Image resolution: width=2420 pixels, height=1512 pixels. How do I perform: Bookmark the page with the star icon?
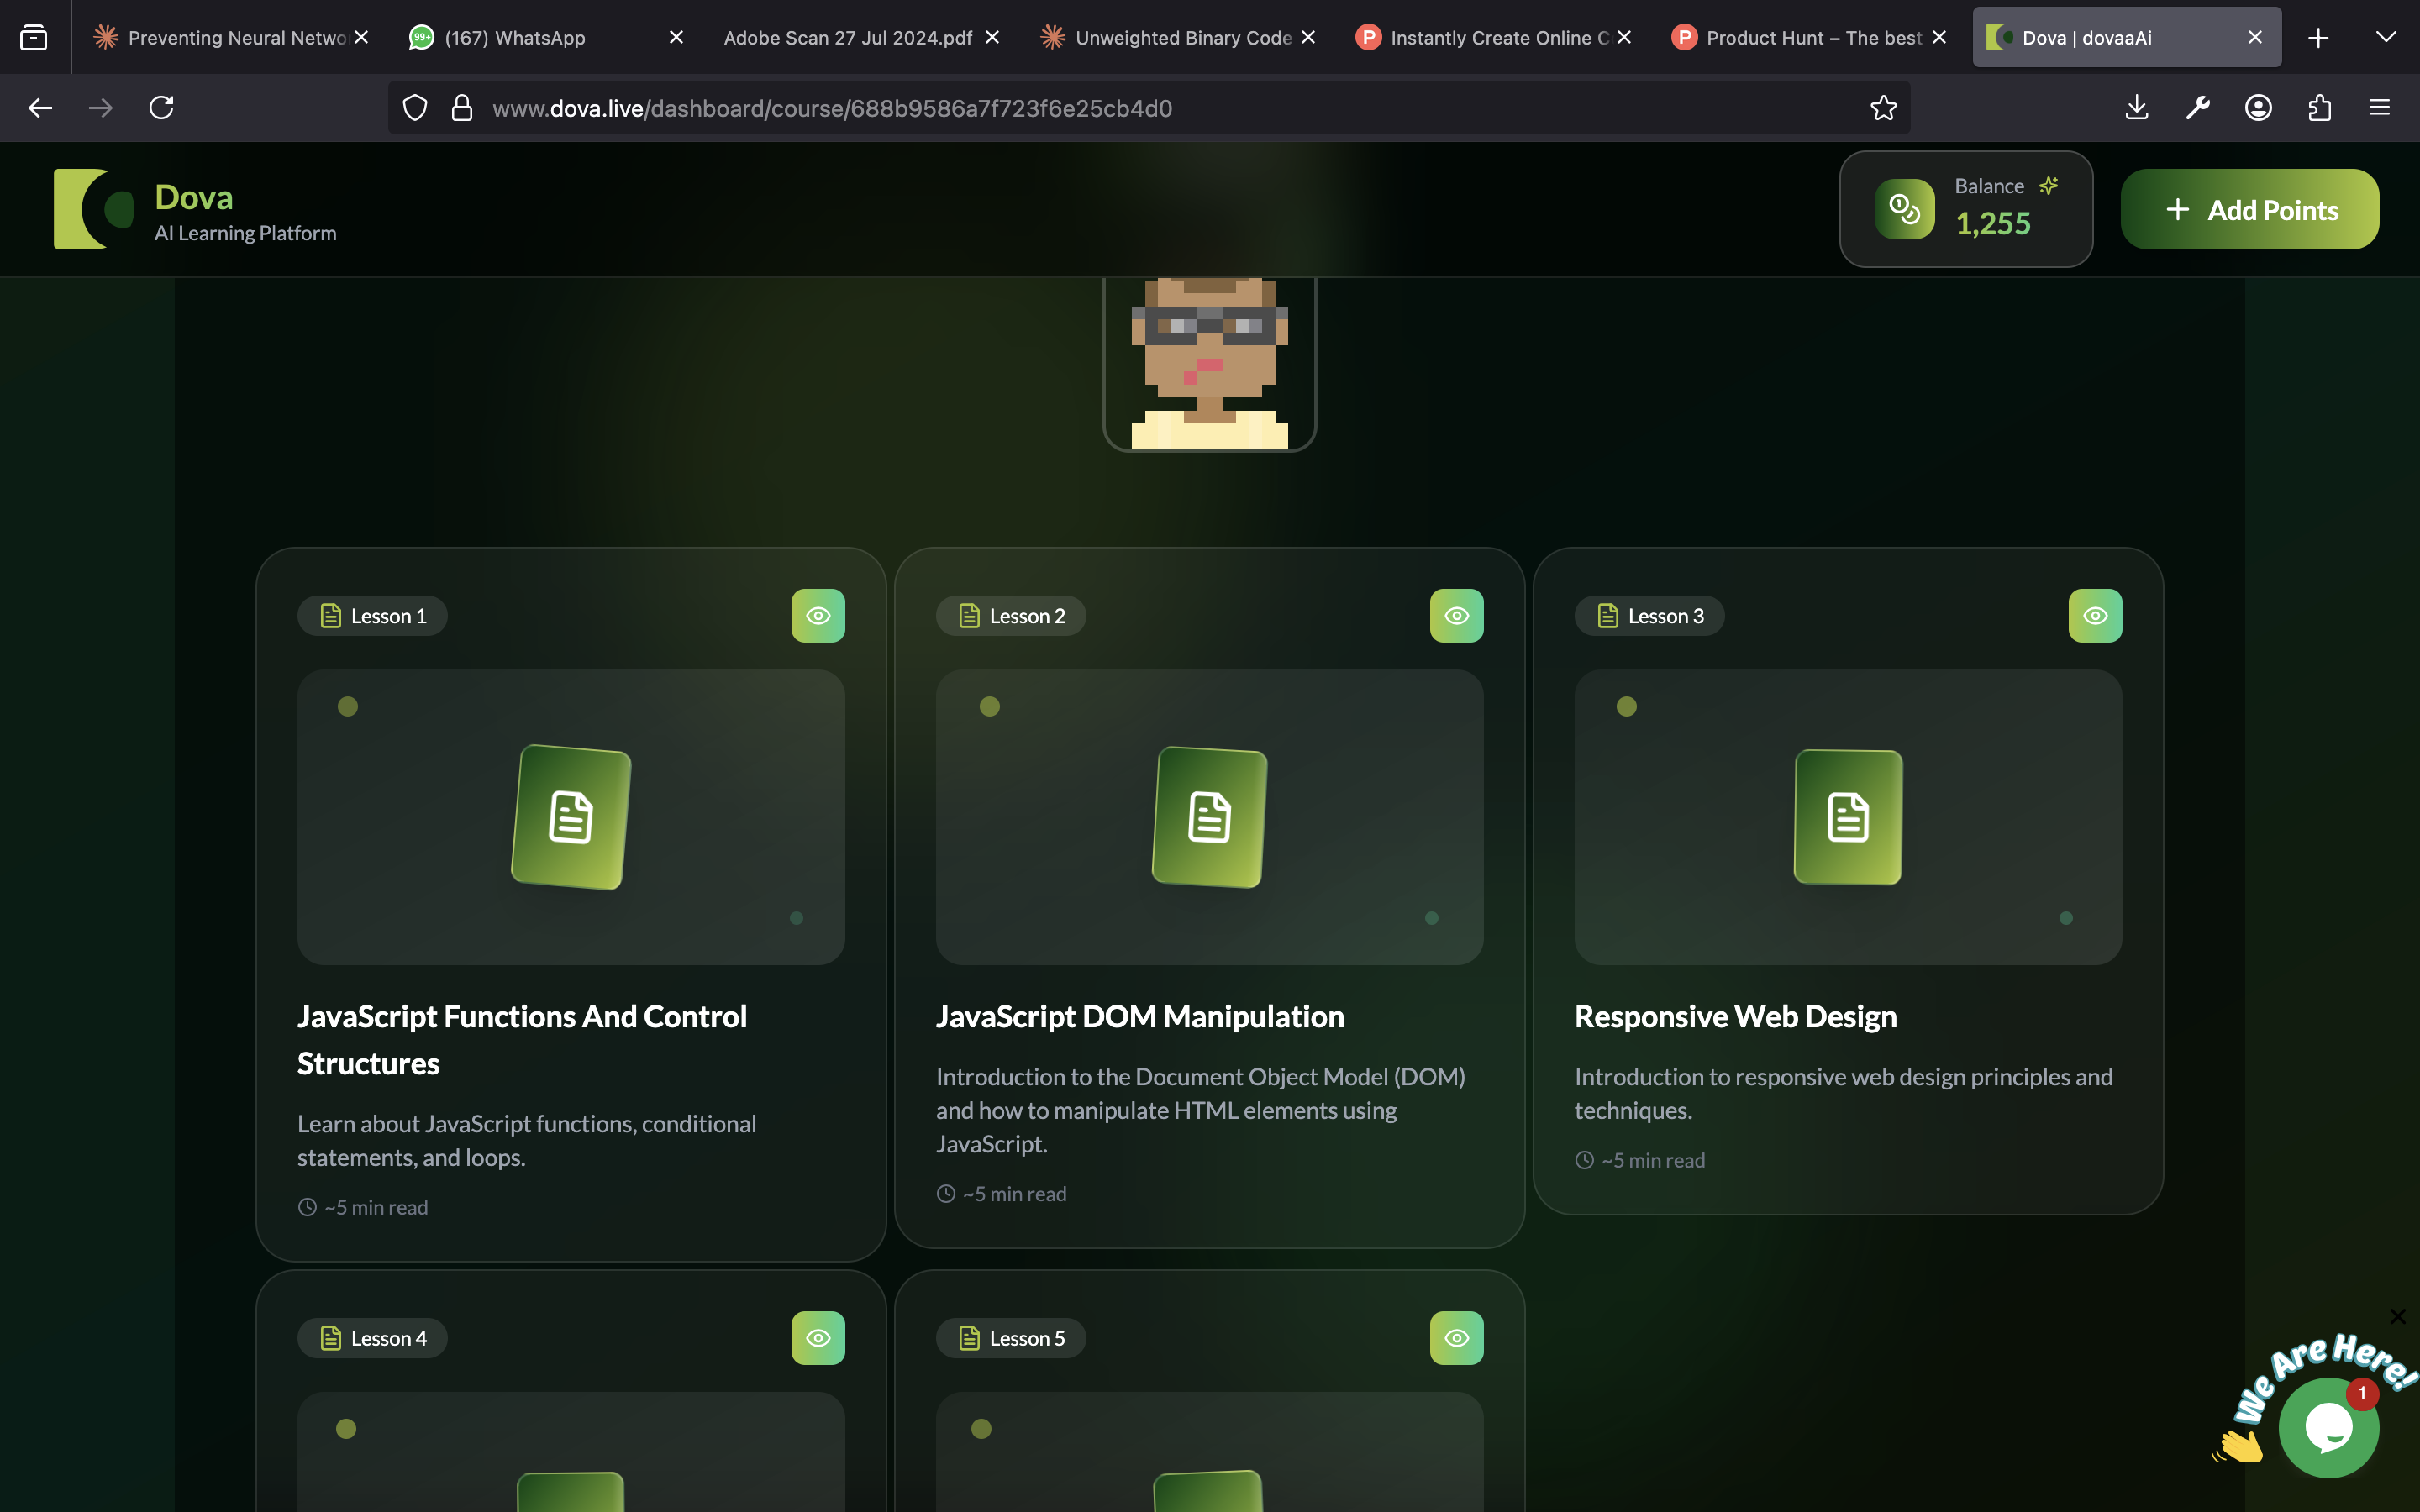[1883, 108]
